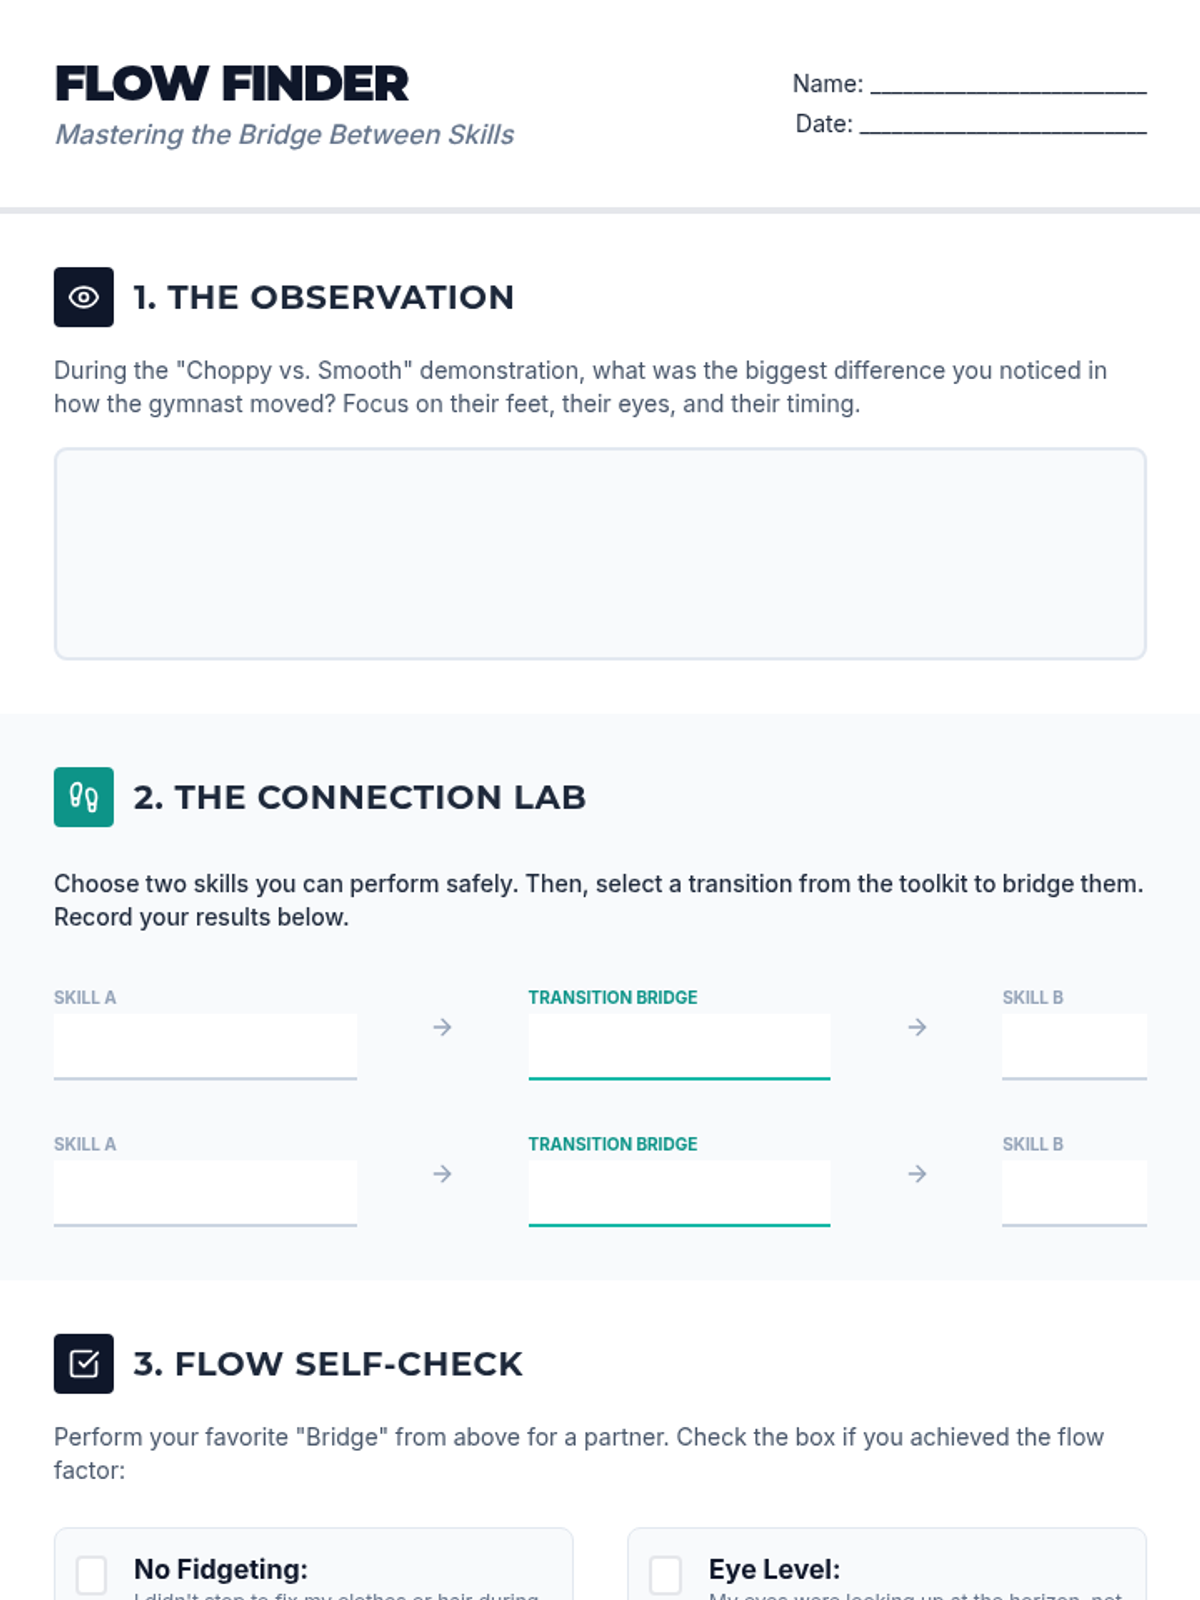Click the second Skill A input field
Image resolution: width=1200 pixels, height=1600 pixels.
tap(205, 1192)
